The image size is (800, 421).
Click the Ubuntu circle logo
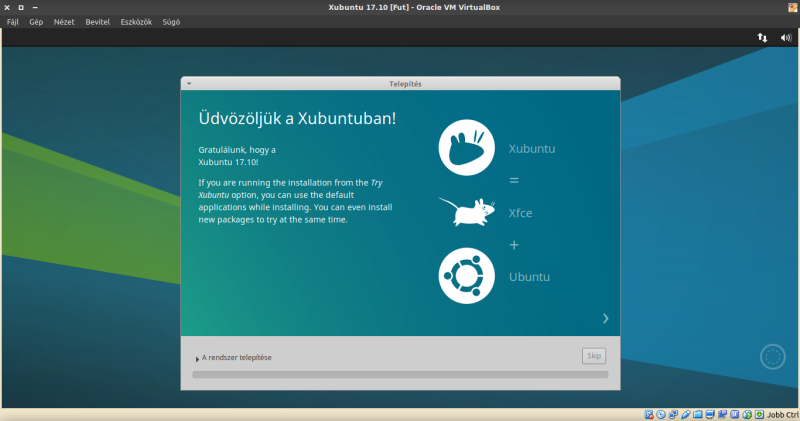click(466, 275)
